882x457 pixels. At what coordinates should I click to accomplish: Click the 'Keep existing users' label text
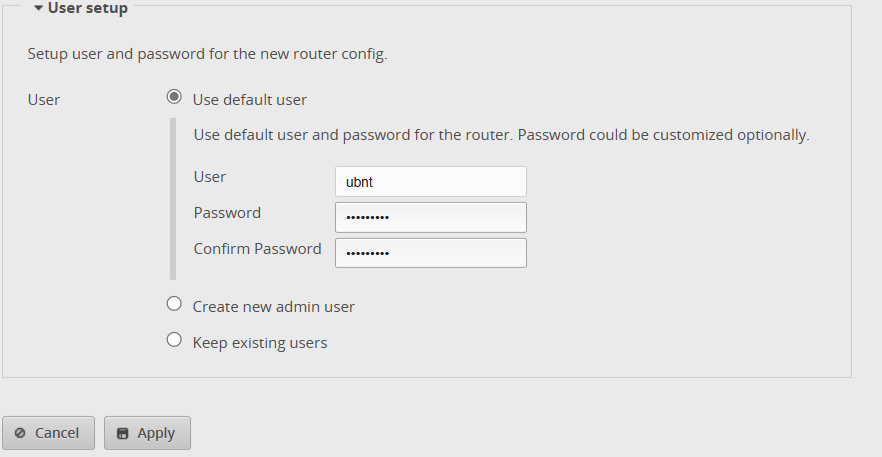pos(260,343)
